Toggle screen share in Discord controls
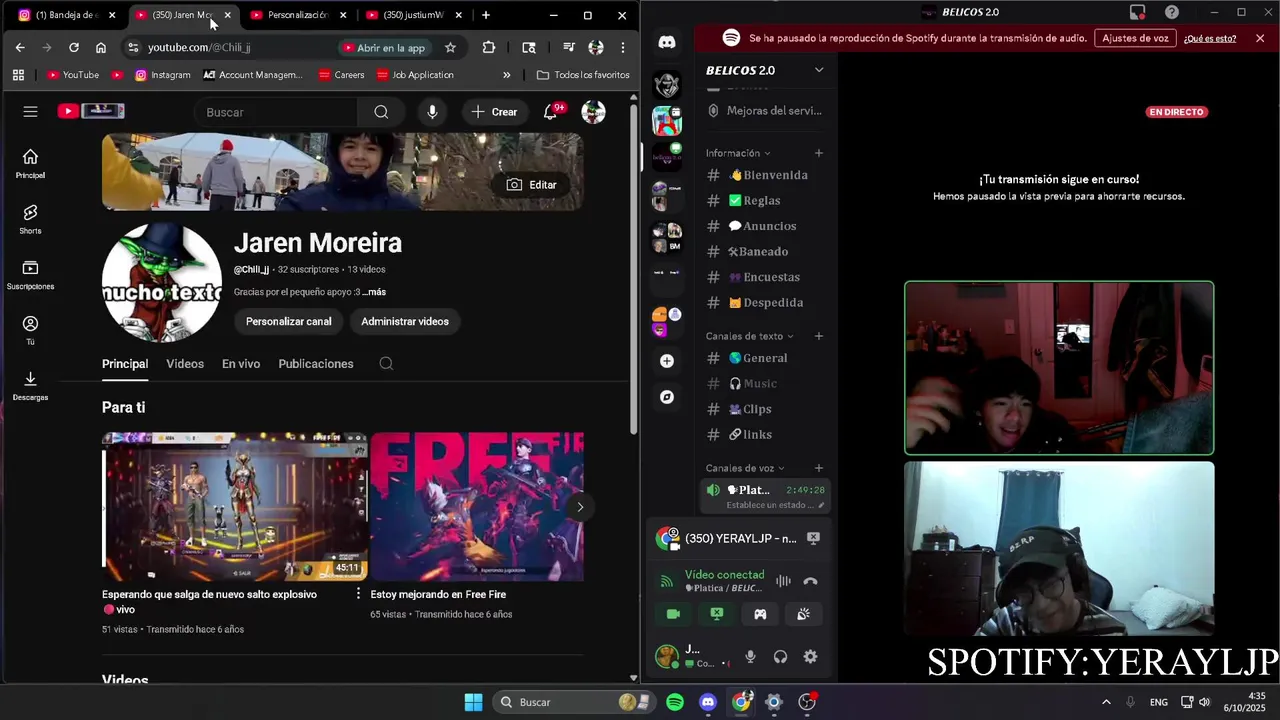This screenshot has width=1280, height=720. point(717,614)
